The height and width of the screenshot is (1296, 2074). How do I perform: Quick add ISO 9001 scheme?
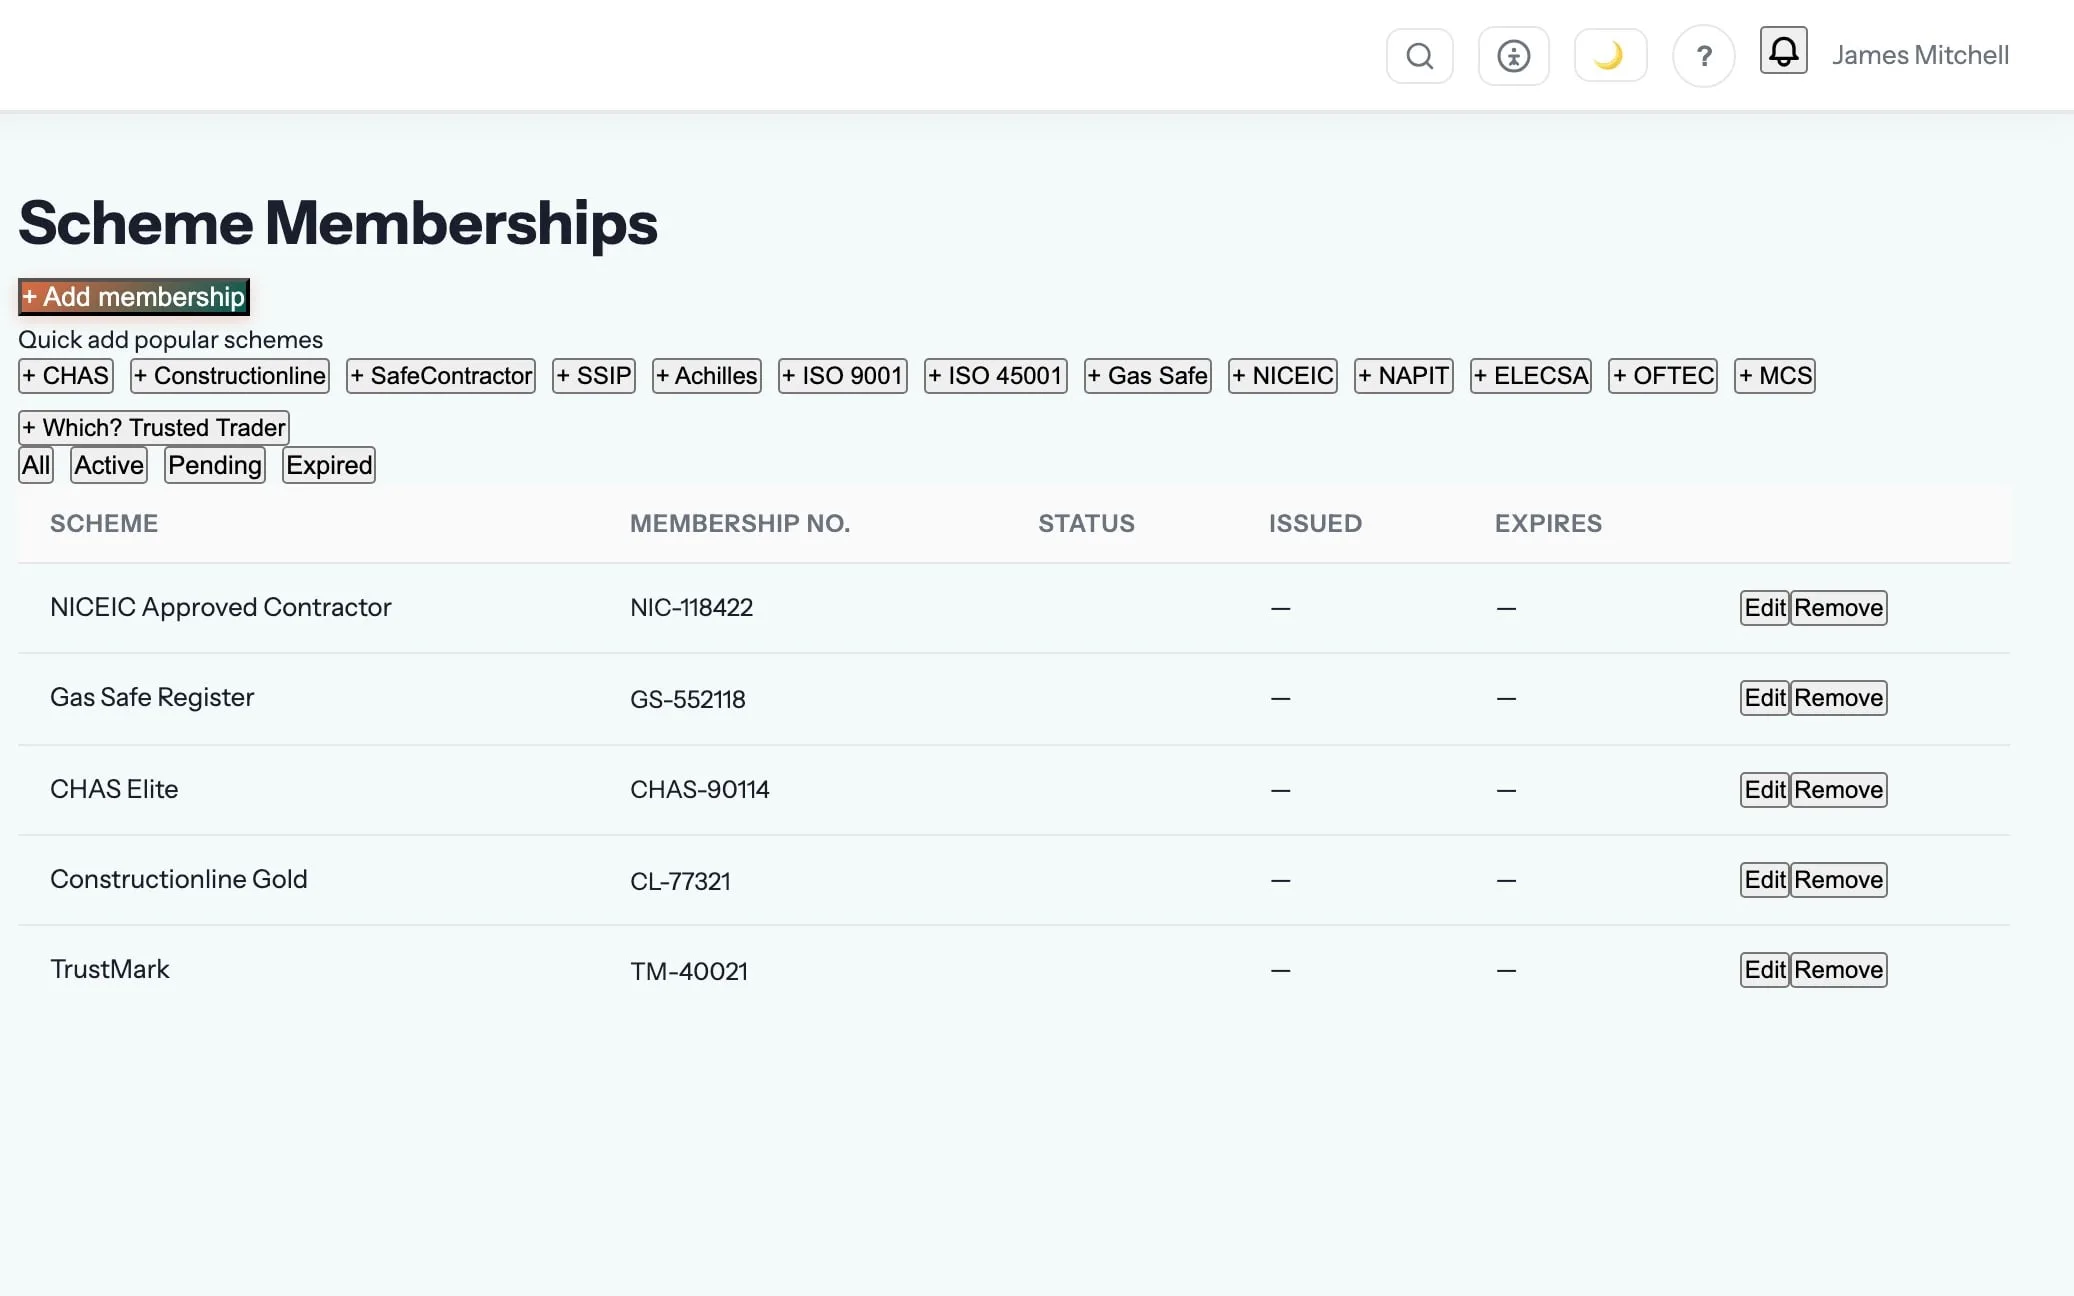[x=843, y=376]
